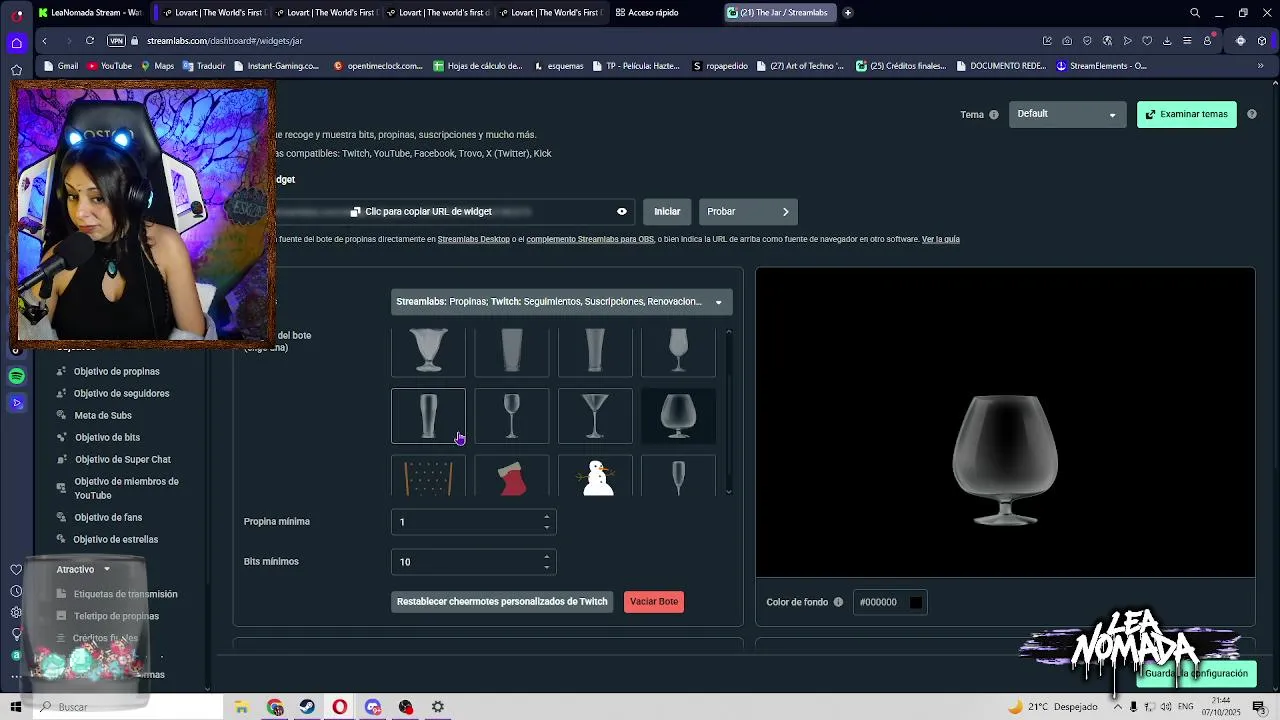This screenshot has height=720, width=1280.
Task: Open heart bookmarks icon in browser sidebar
Action: (16, 569)
